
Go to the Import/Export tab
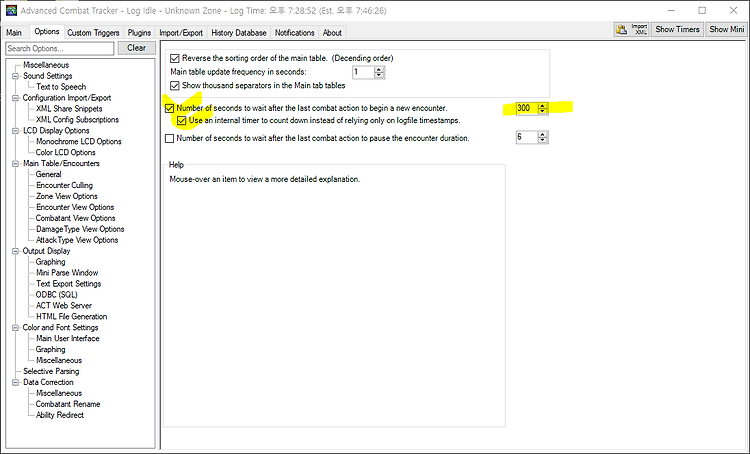(181, 33)
